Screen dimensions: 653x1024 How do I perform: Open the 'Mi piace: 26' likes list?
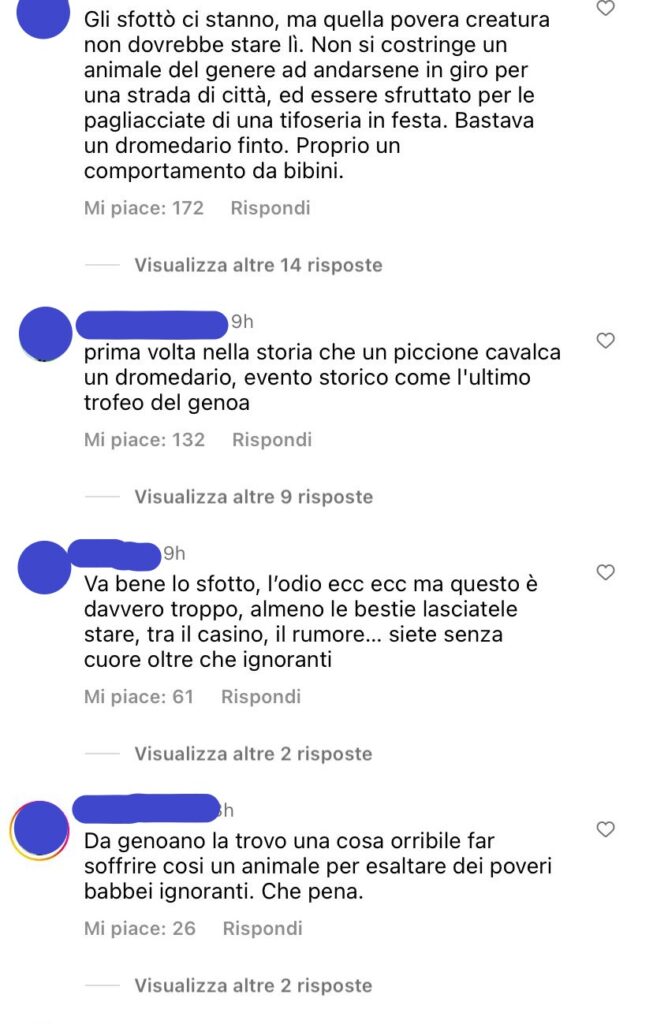(x=140, y=929)
